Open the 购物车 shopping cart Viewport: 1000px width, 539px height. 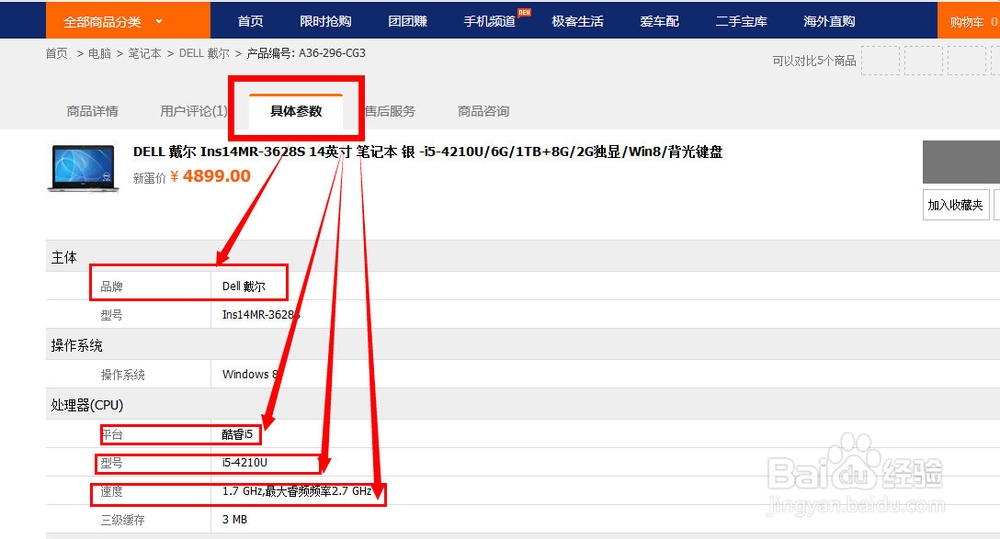[969, 21]
